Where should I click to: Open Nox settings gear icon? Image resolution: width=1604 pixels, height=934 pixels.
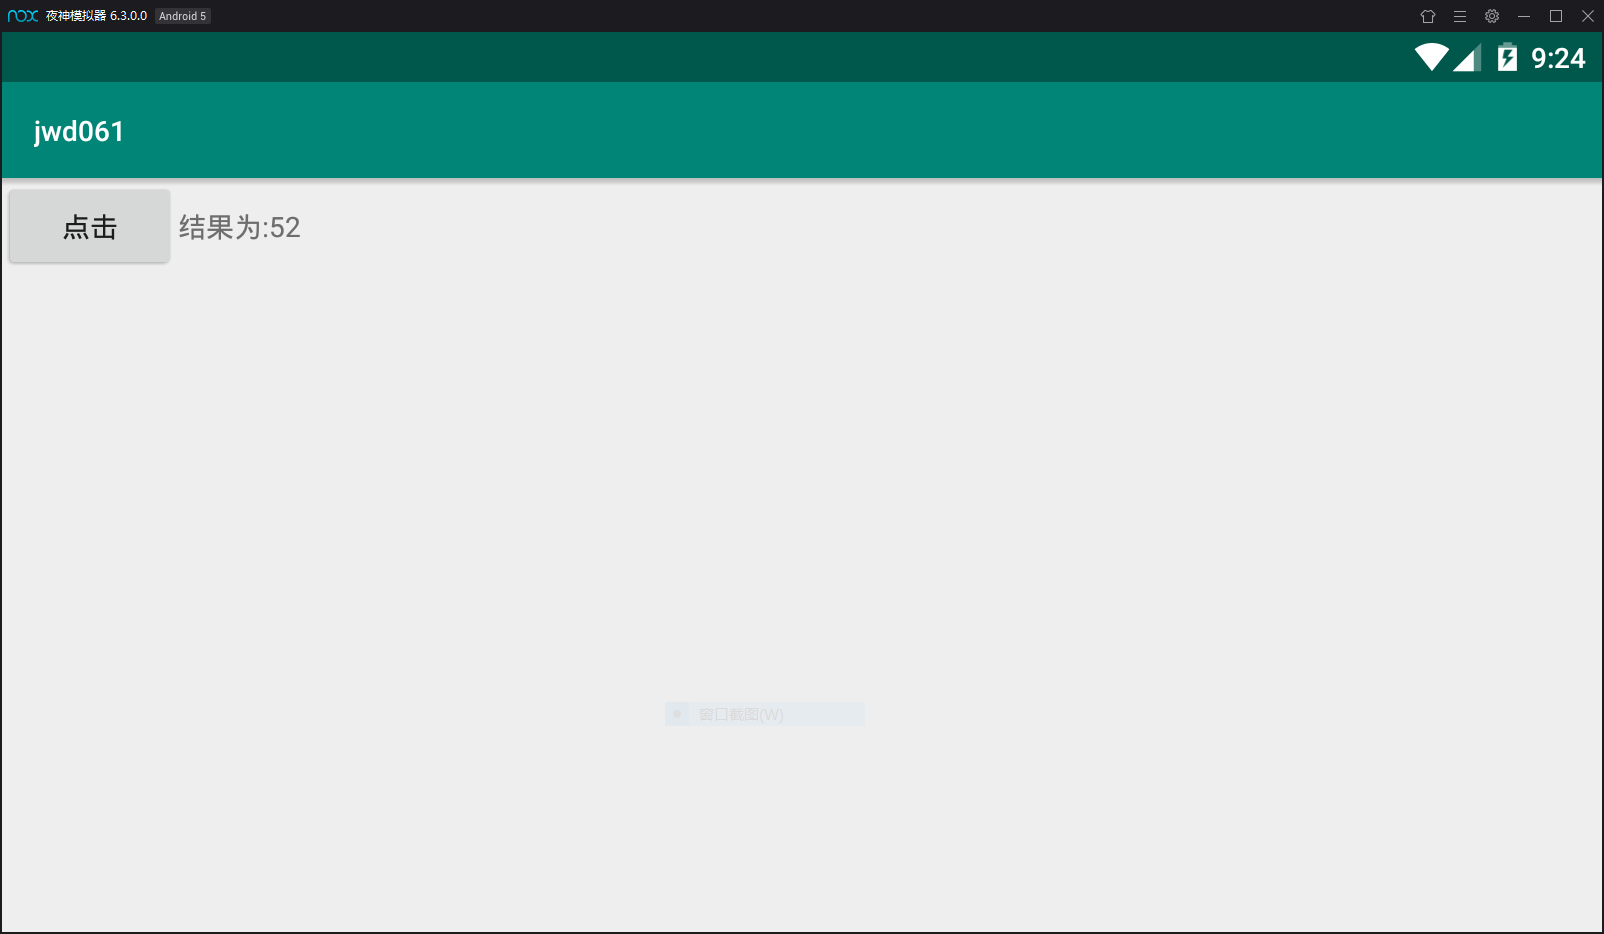[x=1492, y=16]
